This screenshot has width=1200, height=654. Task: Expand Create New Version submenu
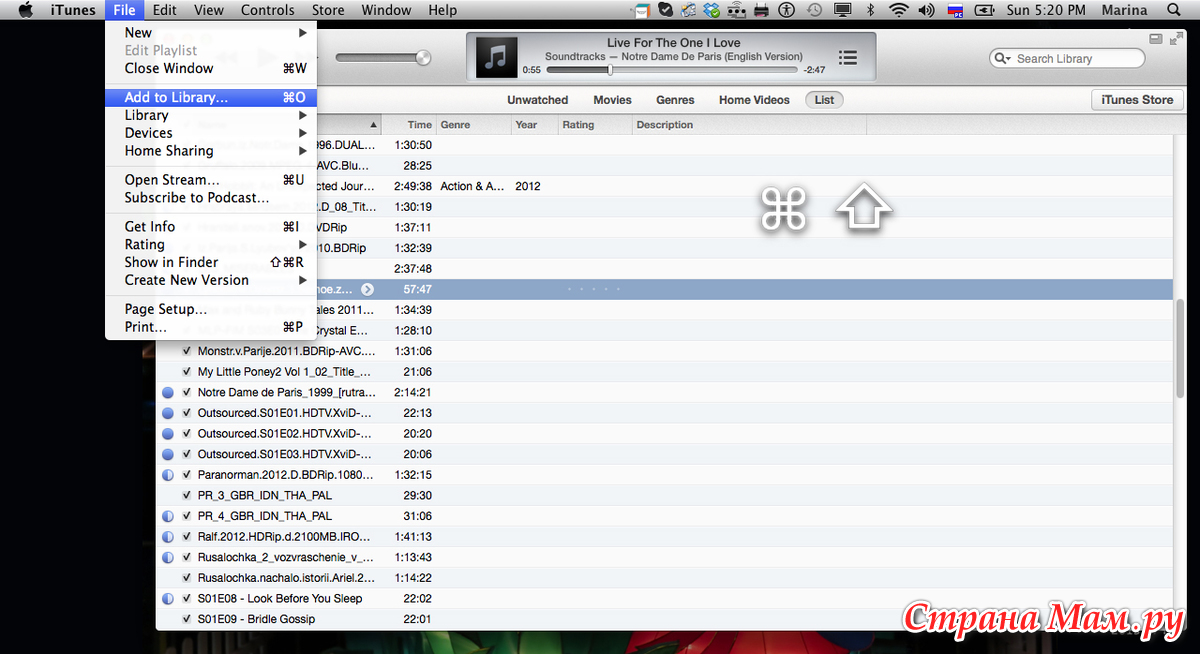[x=302, y=280]
